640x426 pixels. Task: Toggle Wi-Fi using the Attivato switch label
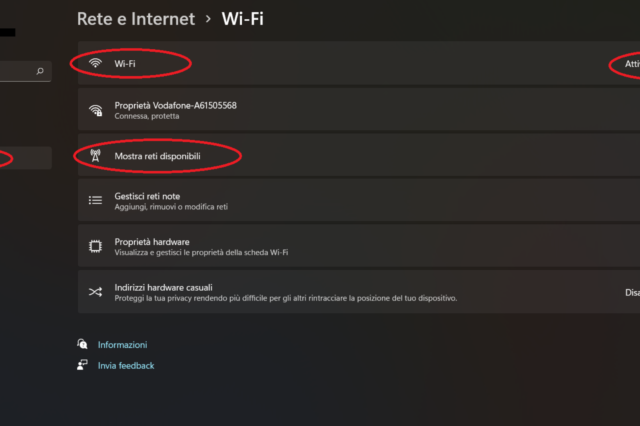click(x=631, y=64)
